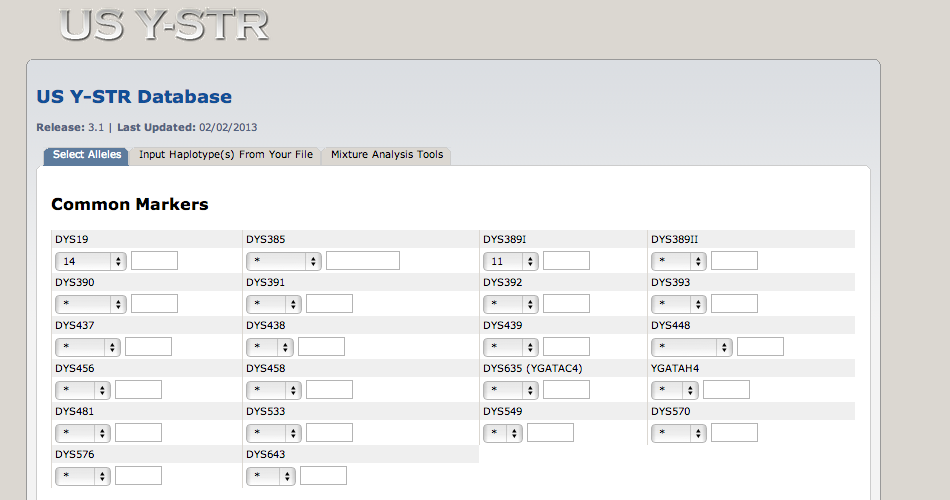Screen dimensions: 950x500
Task: Focus the DYS385 text input box
Action: [362, 261]
